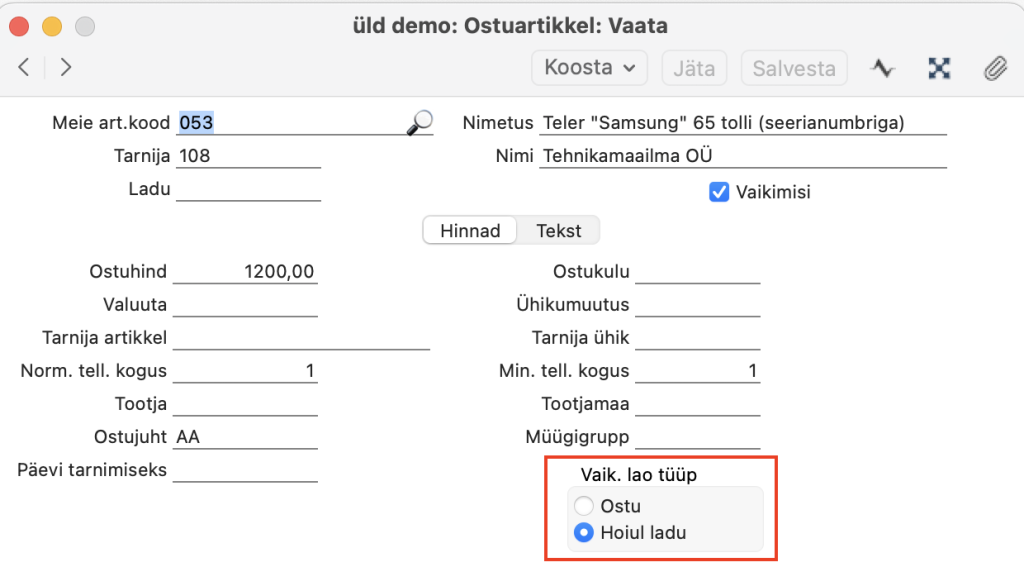Go to next record arrow

coord(66,68)
